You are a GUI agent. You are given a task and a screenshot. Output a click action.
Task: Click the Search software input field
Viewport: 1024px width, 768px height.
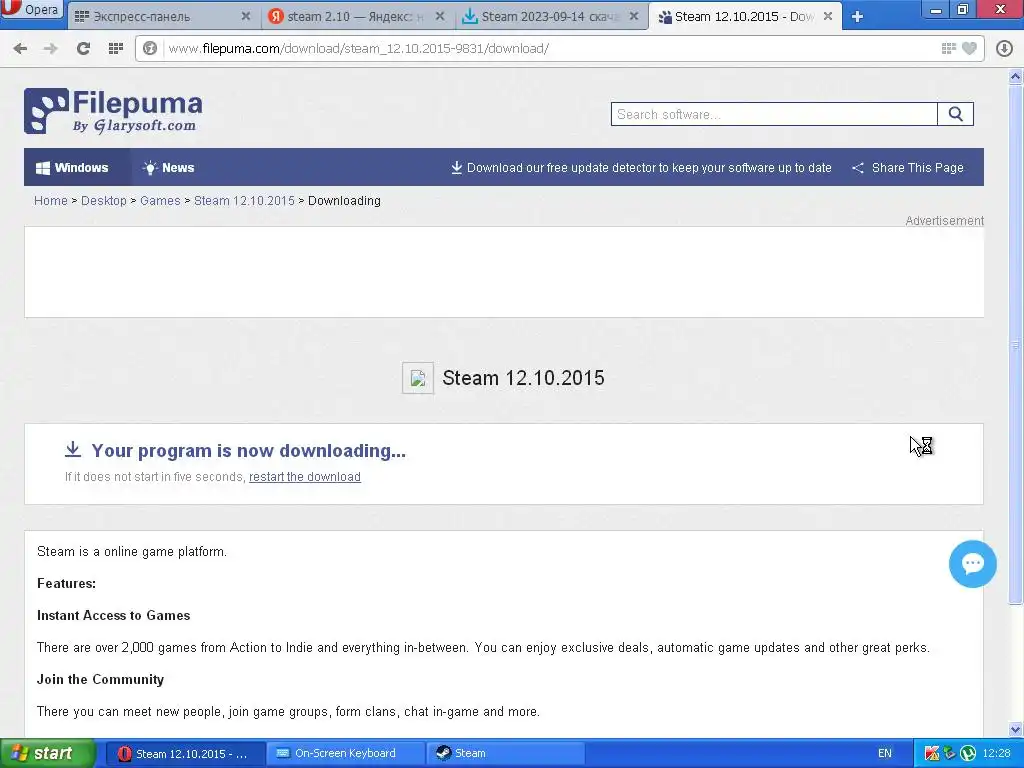coord(774,114)
